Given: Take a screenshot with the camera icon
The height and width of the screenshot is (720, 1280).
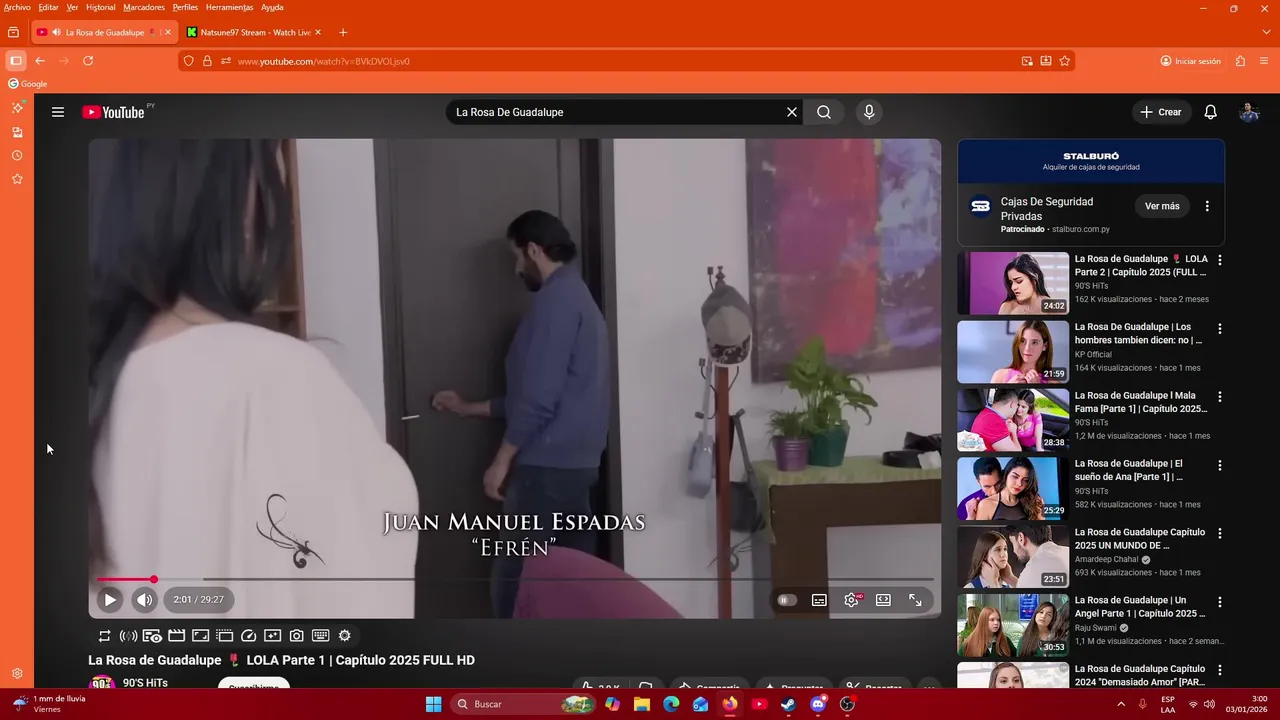Looking at the screenshot, I should click(x=297, y=636).
